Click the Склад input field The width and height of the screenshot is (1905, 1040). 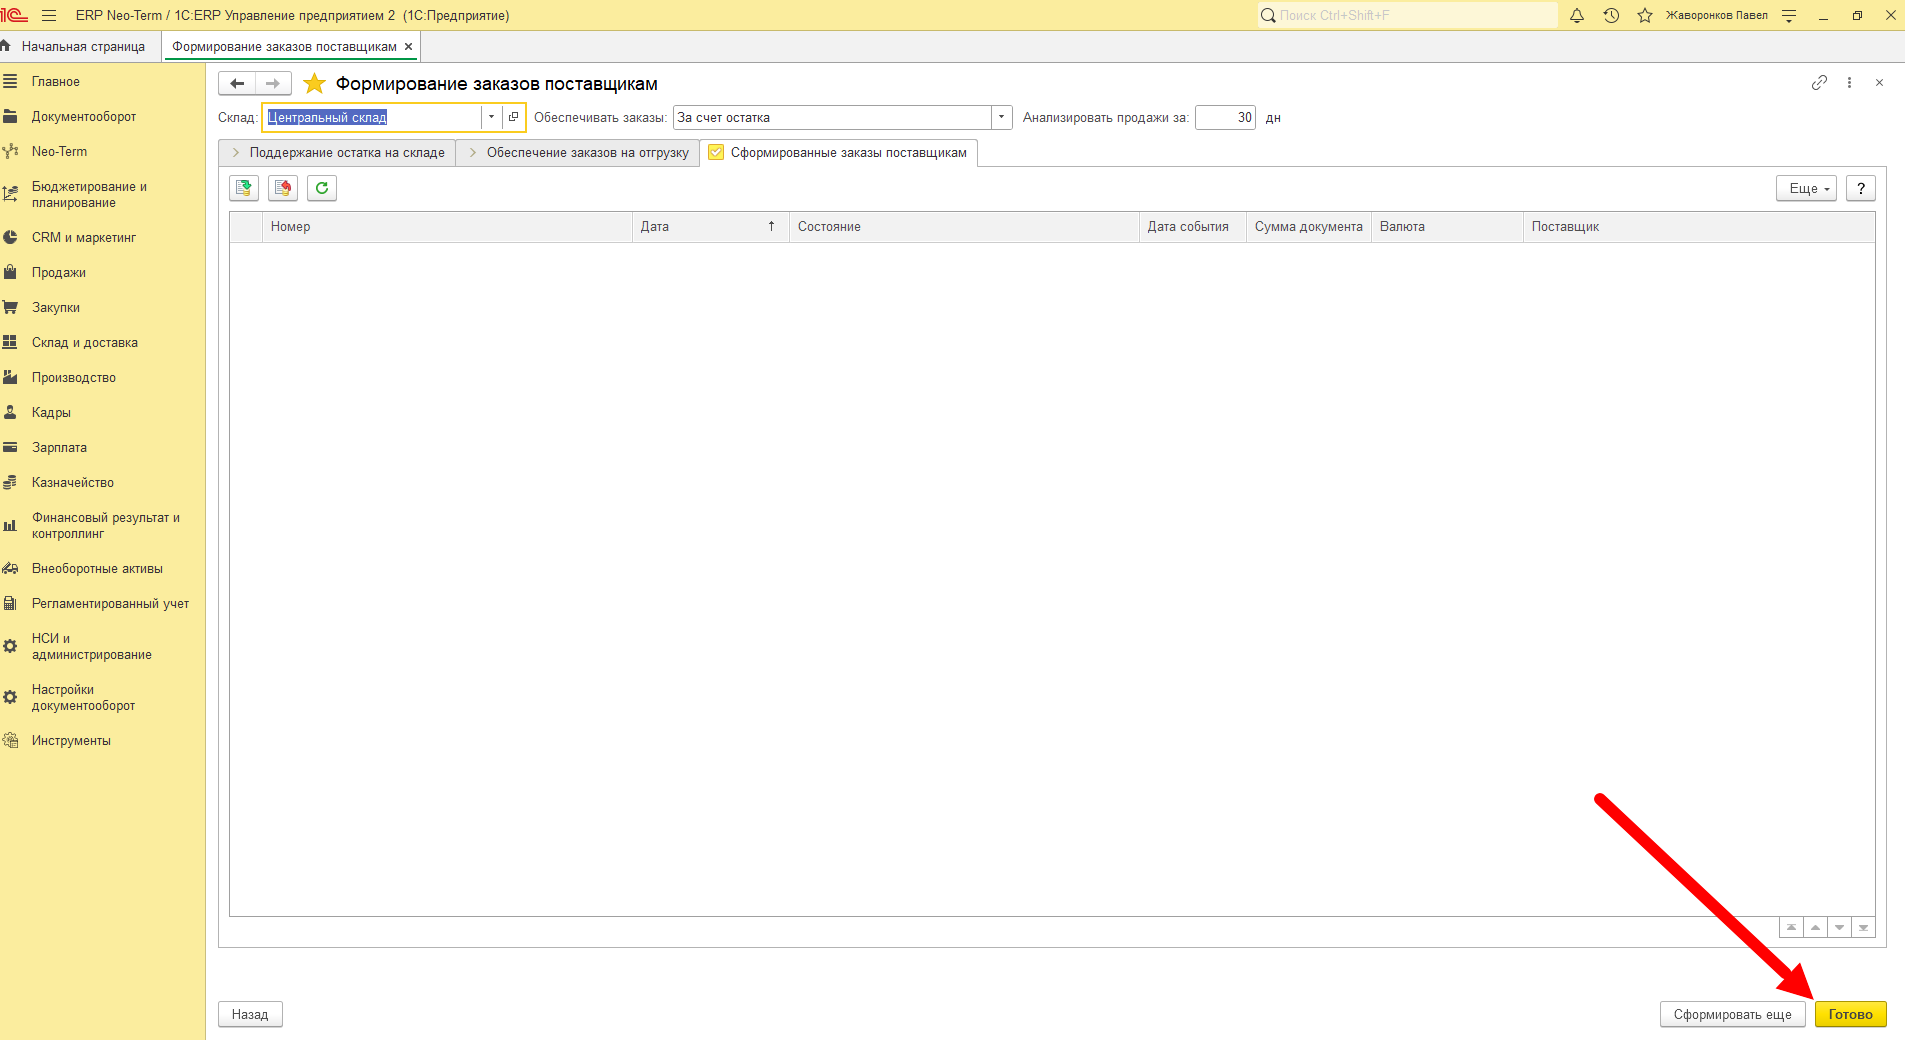pyautogui.click(x=373, y=117)
